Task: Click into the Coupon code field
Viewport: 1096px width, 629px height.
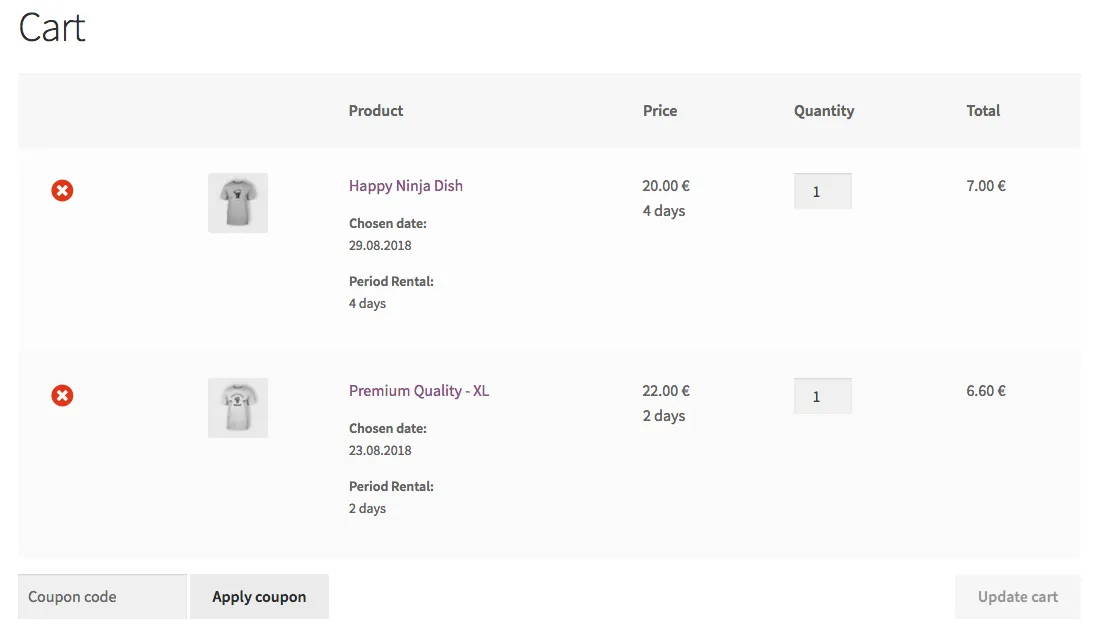Action: pos(102,597)
